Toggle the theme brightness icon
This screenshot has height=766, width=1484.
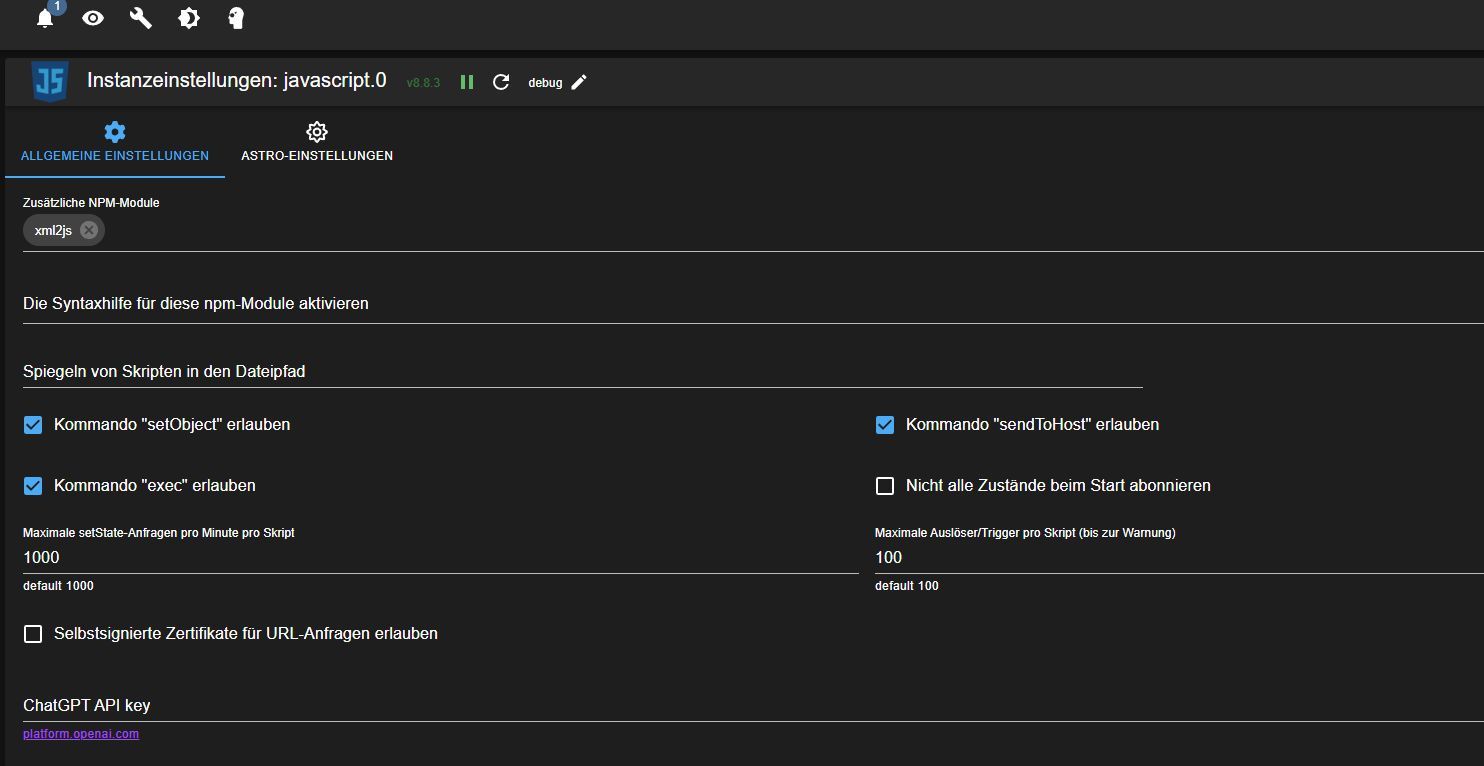click(189, 18)
